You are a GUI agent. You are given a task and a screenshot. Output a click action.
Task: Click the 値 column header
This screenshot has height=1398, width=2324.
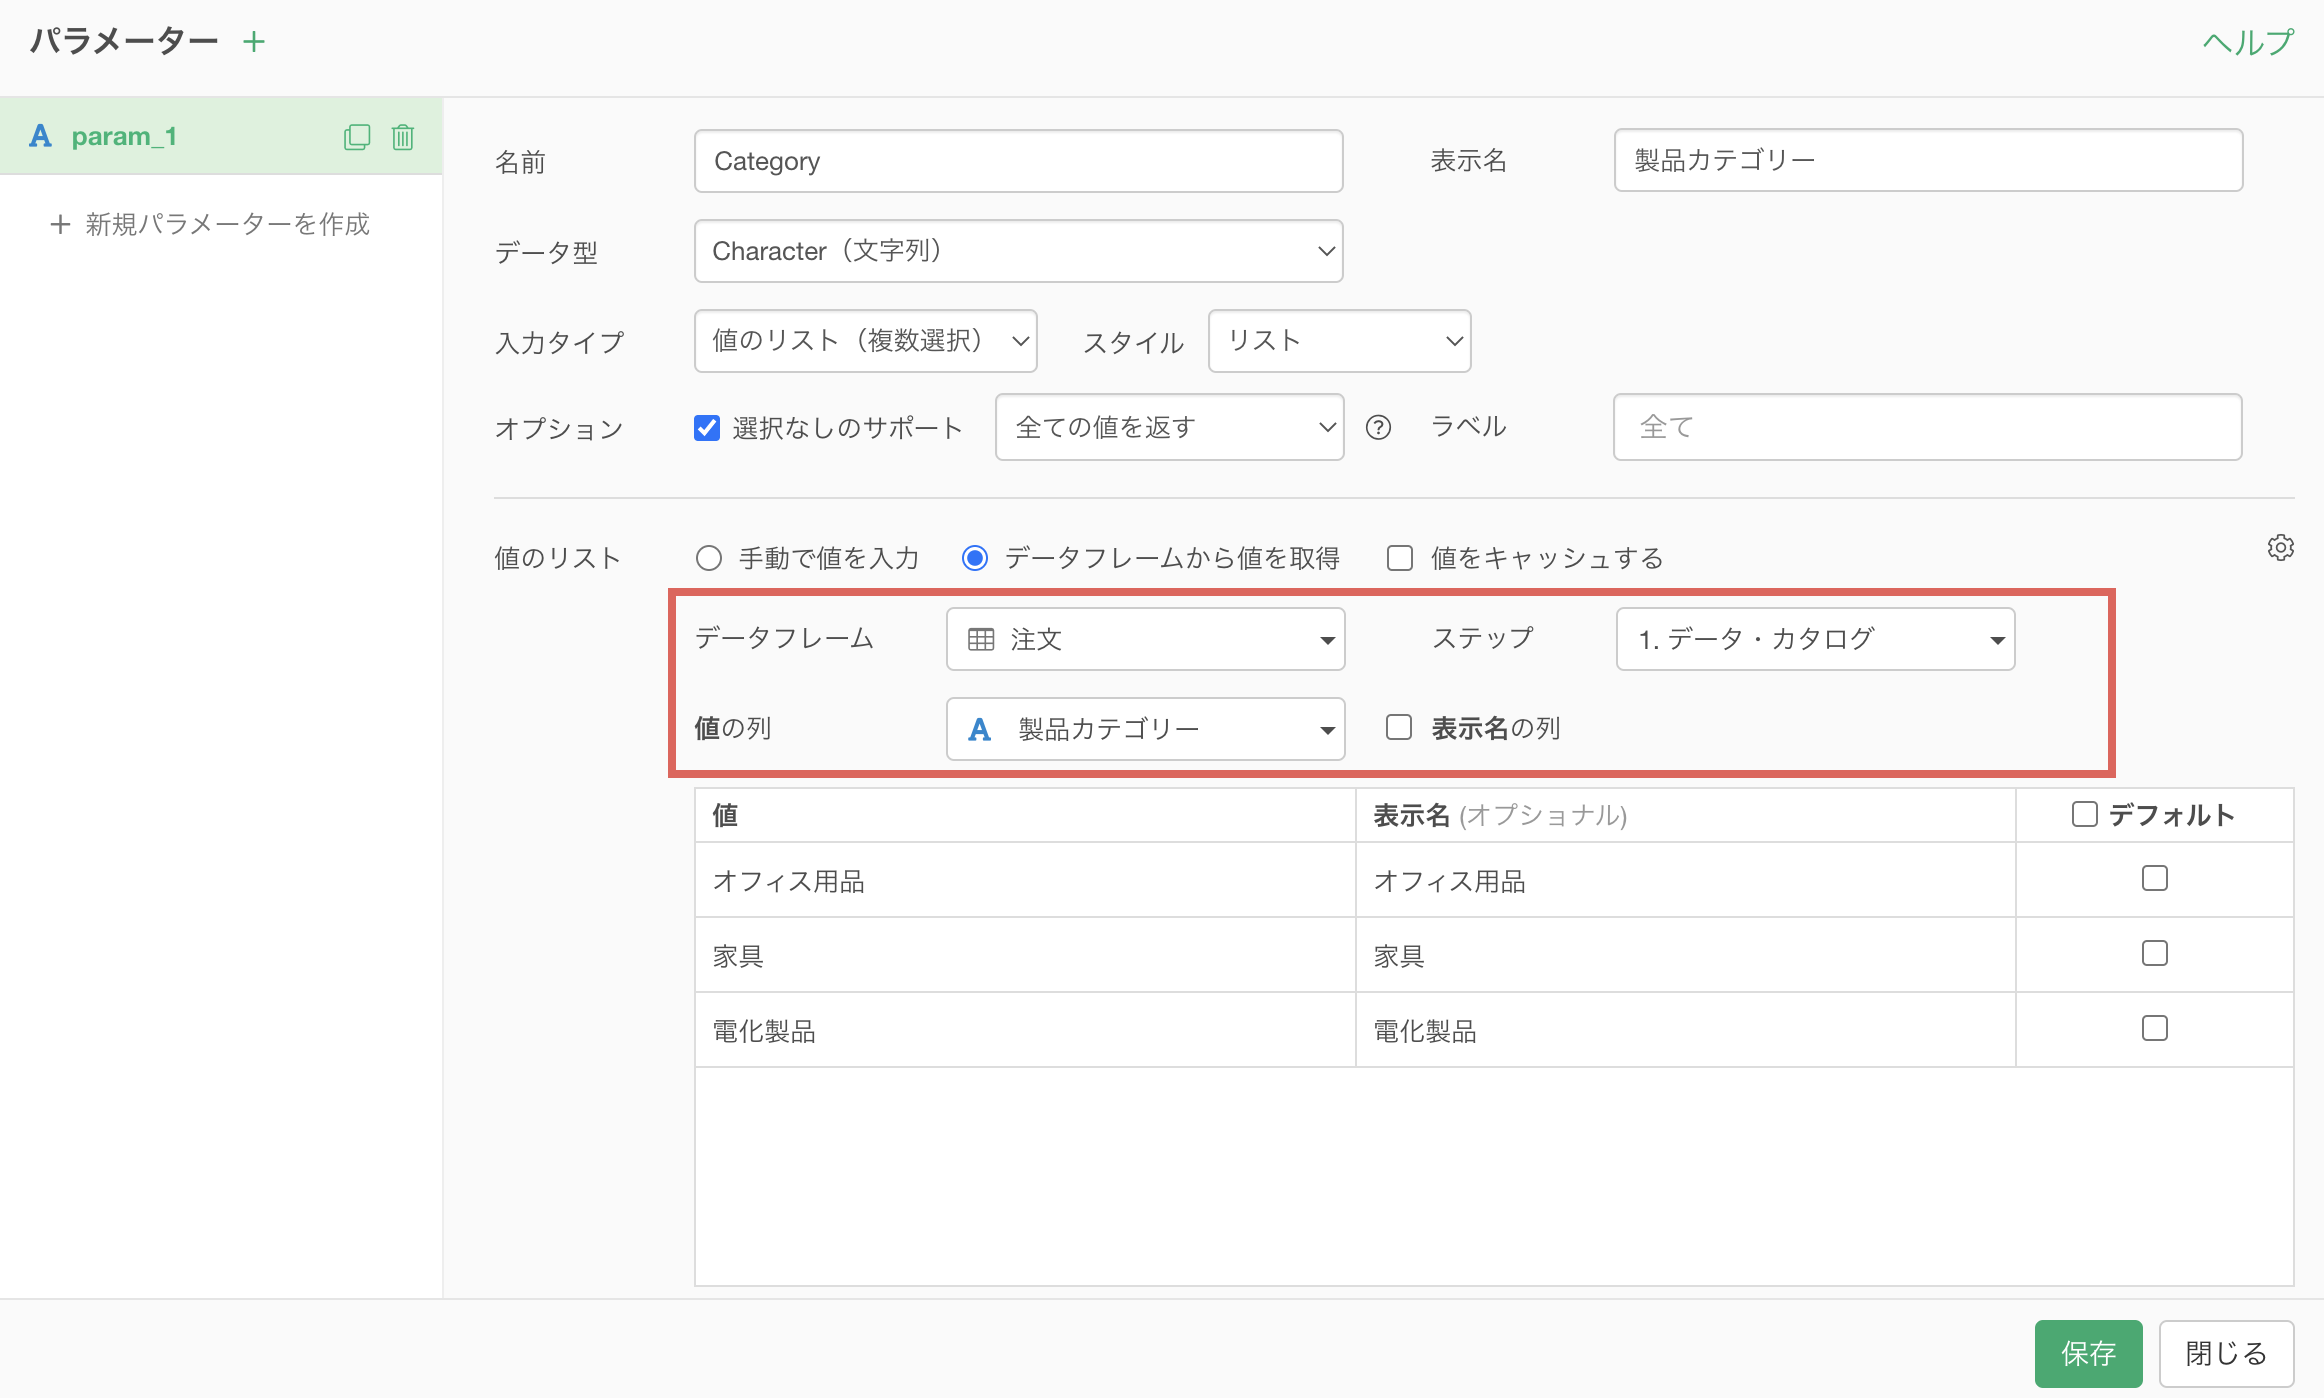[x=1025, y=815]
